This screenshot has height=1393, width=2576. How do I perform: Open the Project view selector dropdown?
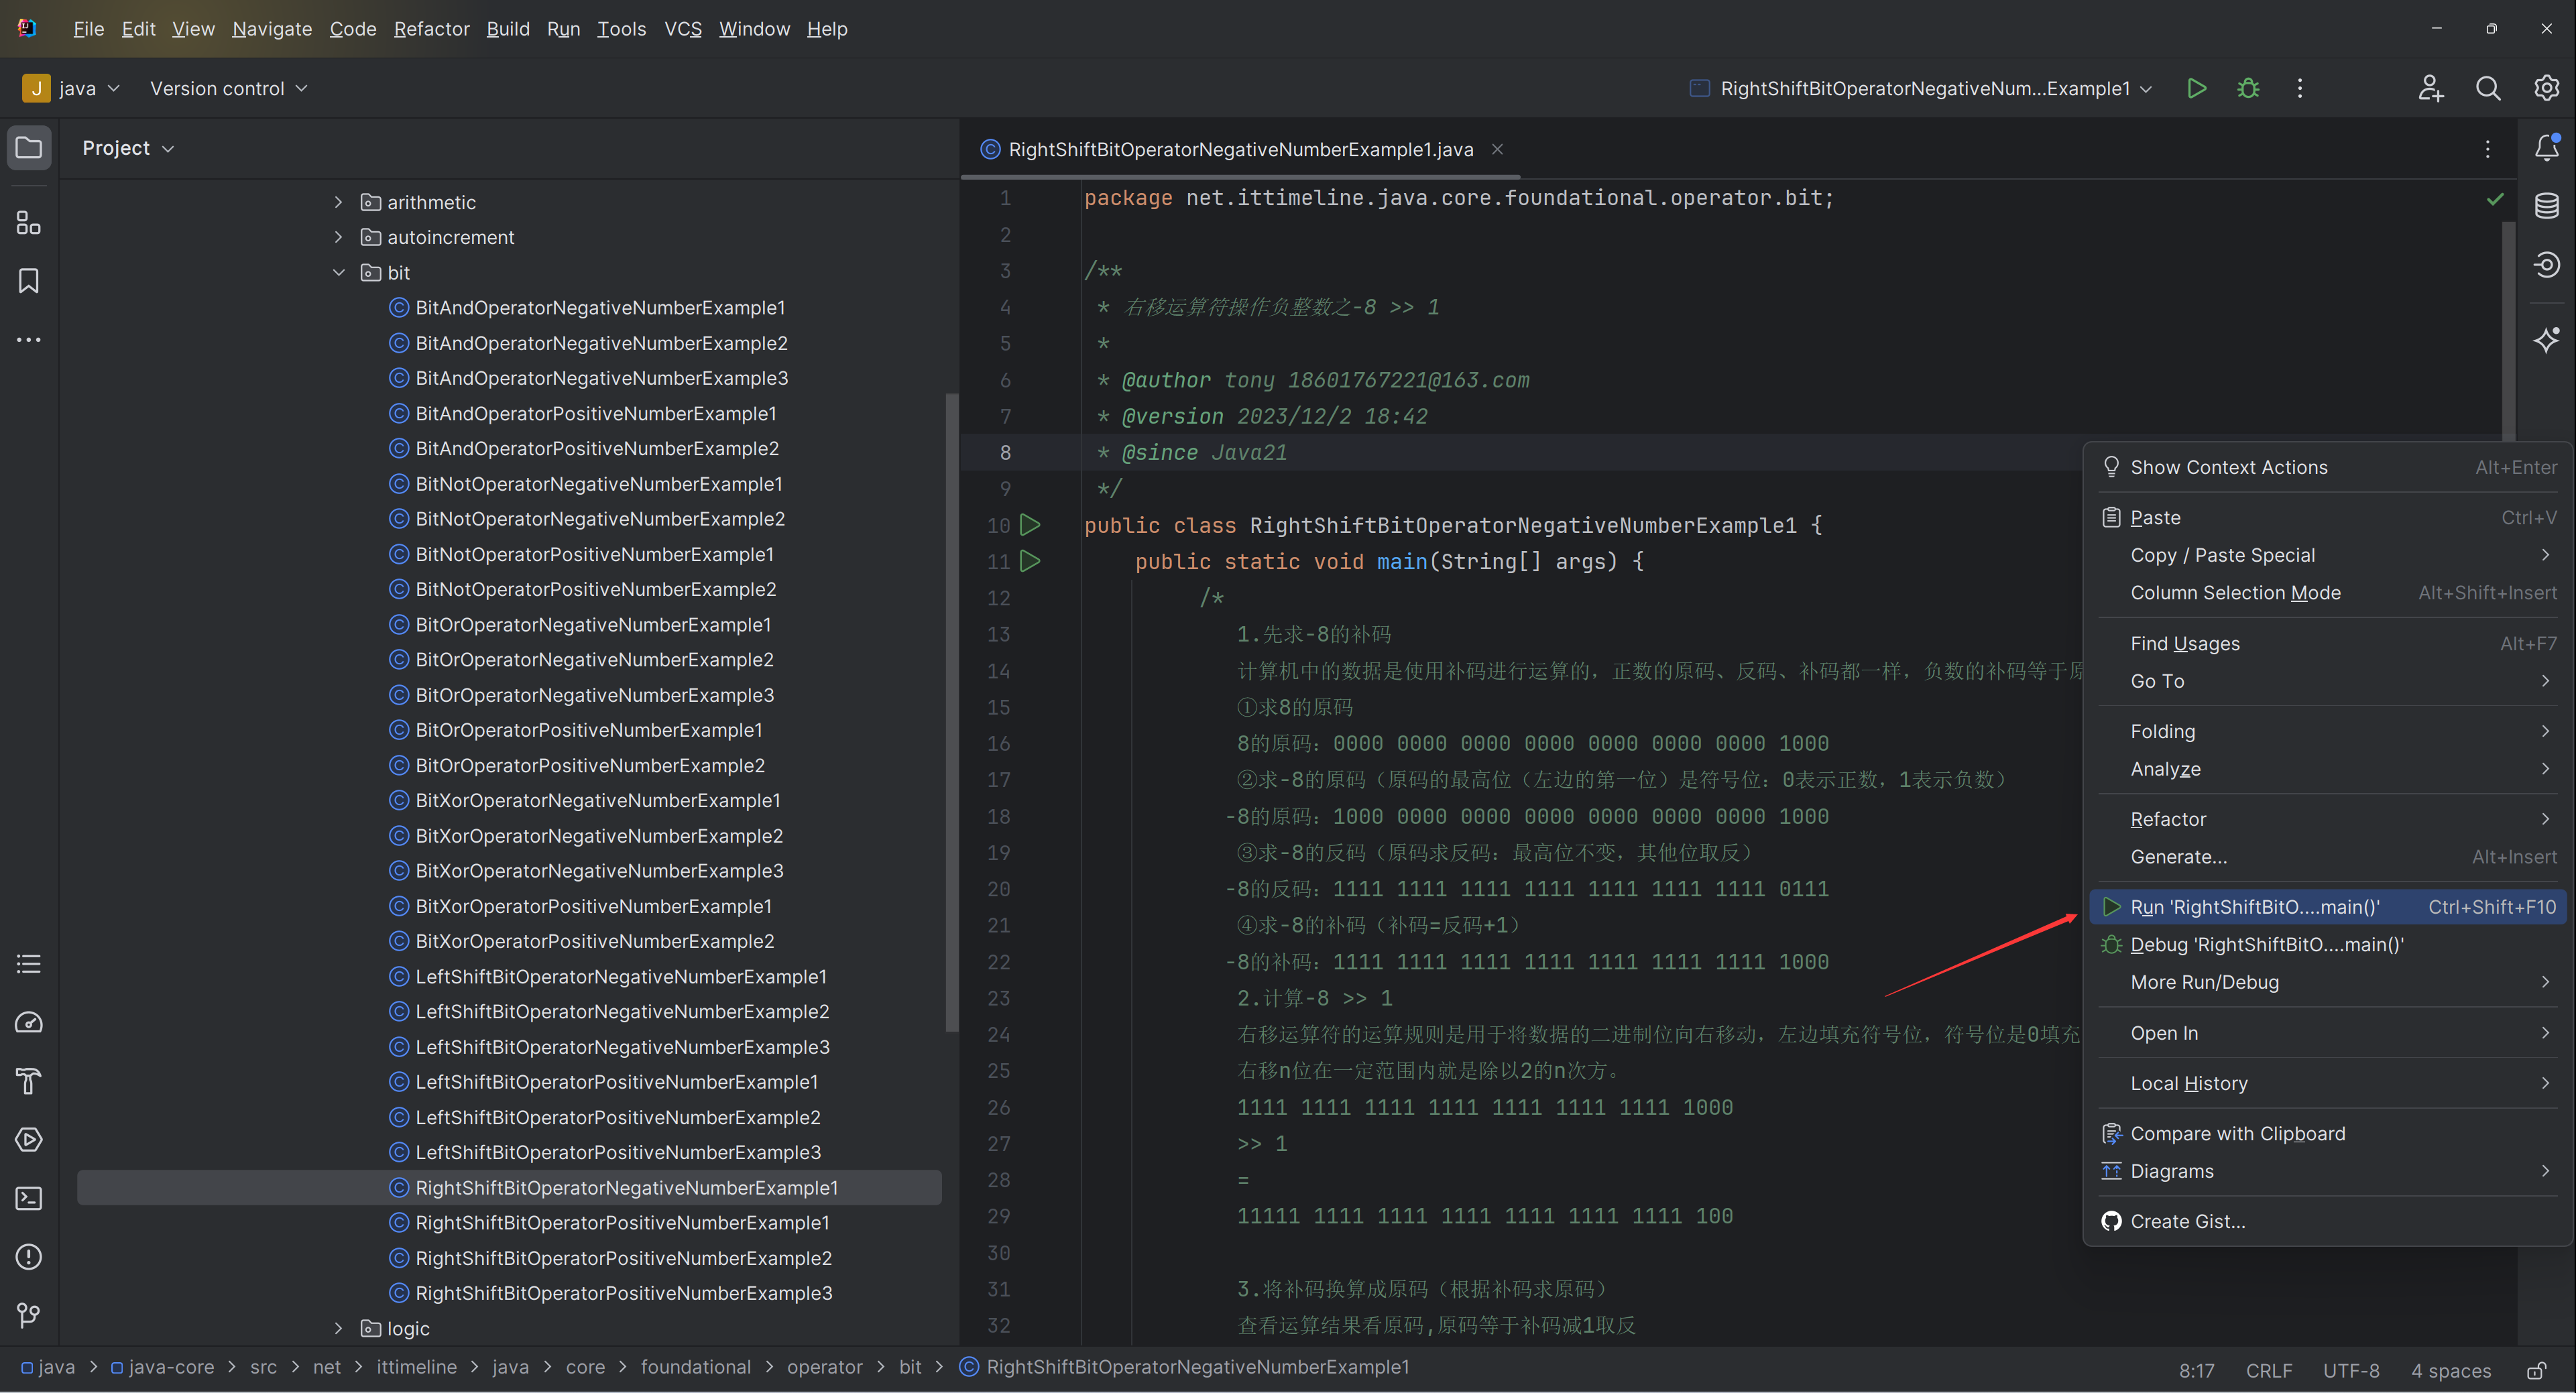click(x=128, y=148)
